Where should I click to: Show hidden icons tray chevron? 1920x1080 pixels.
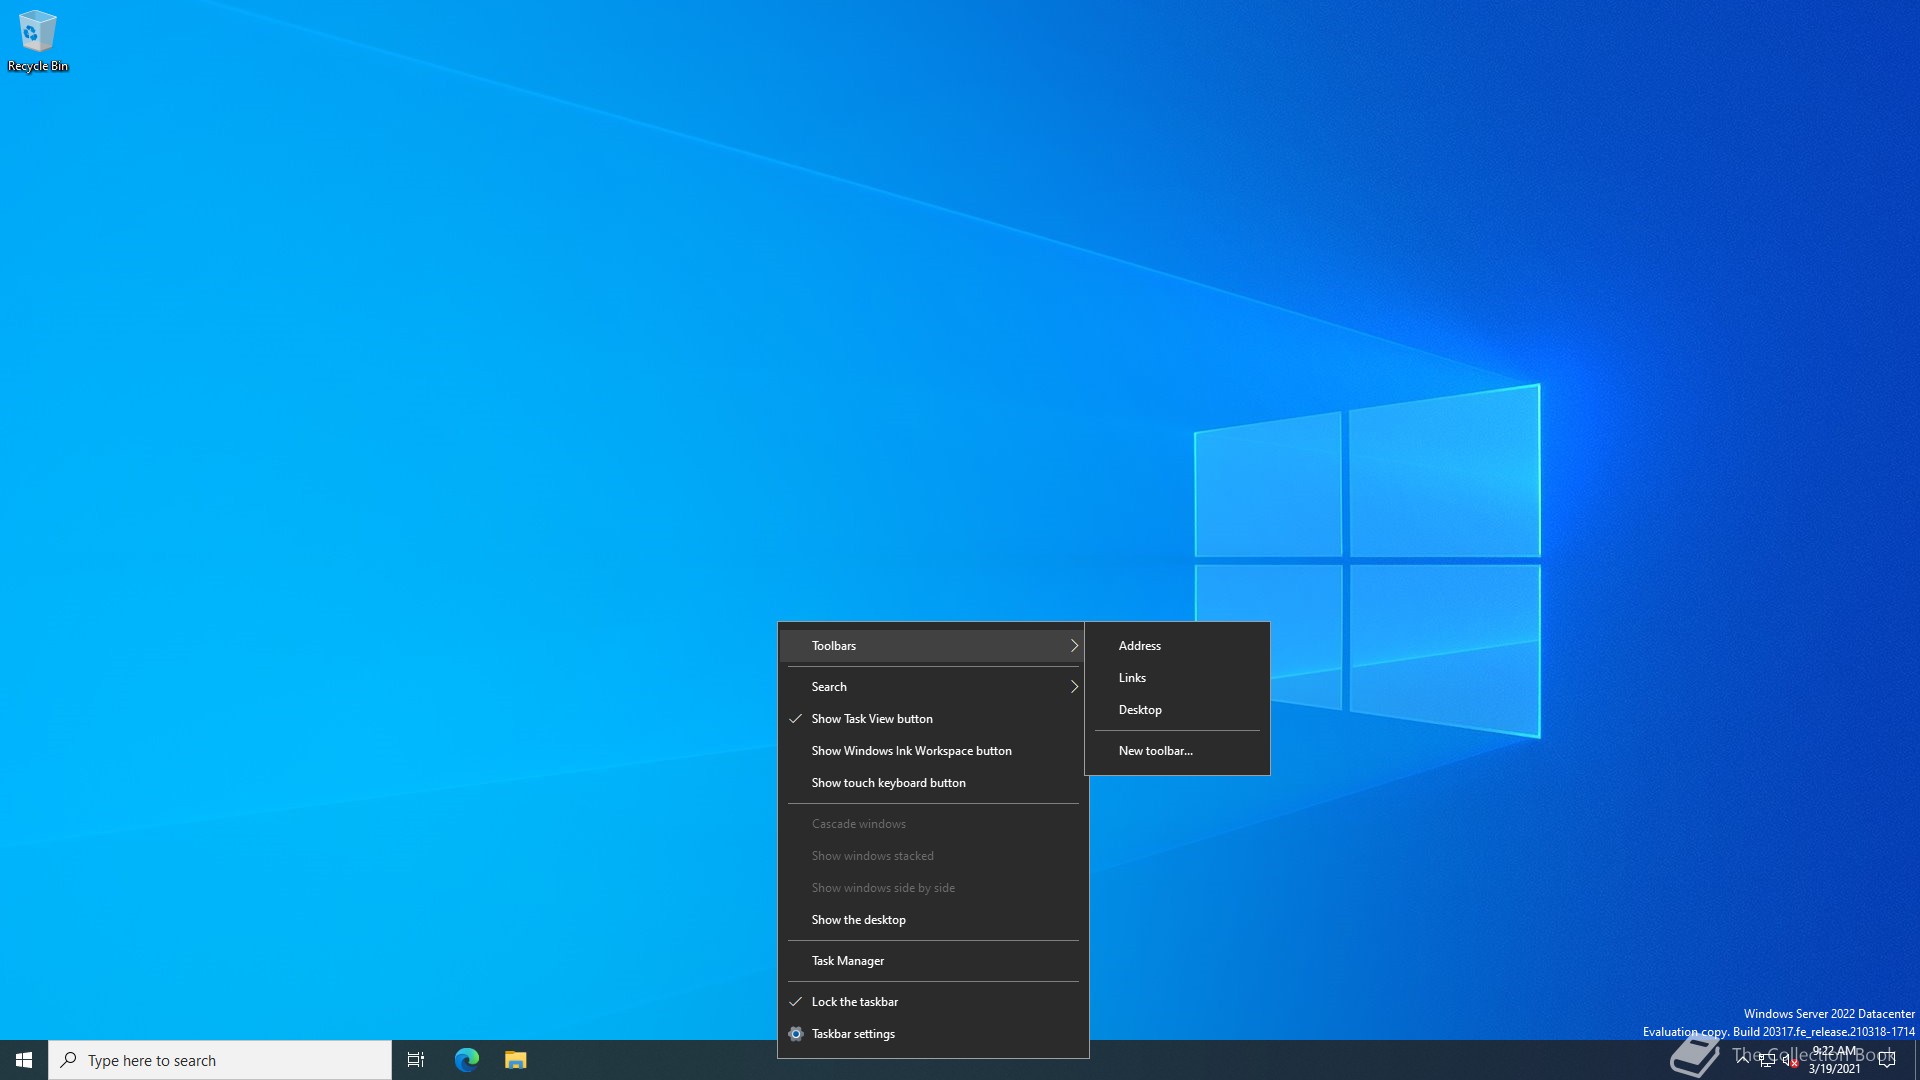tap(1743, 1059)
